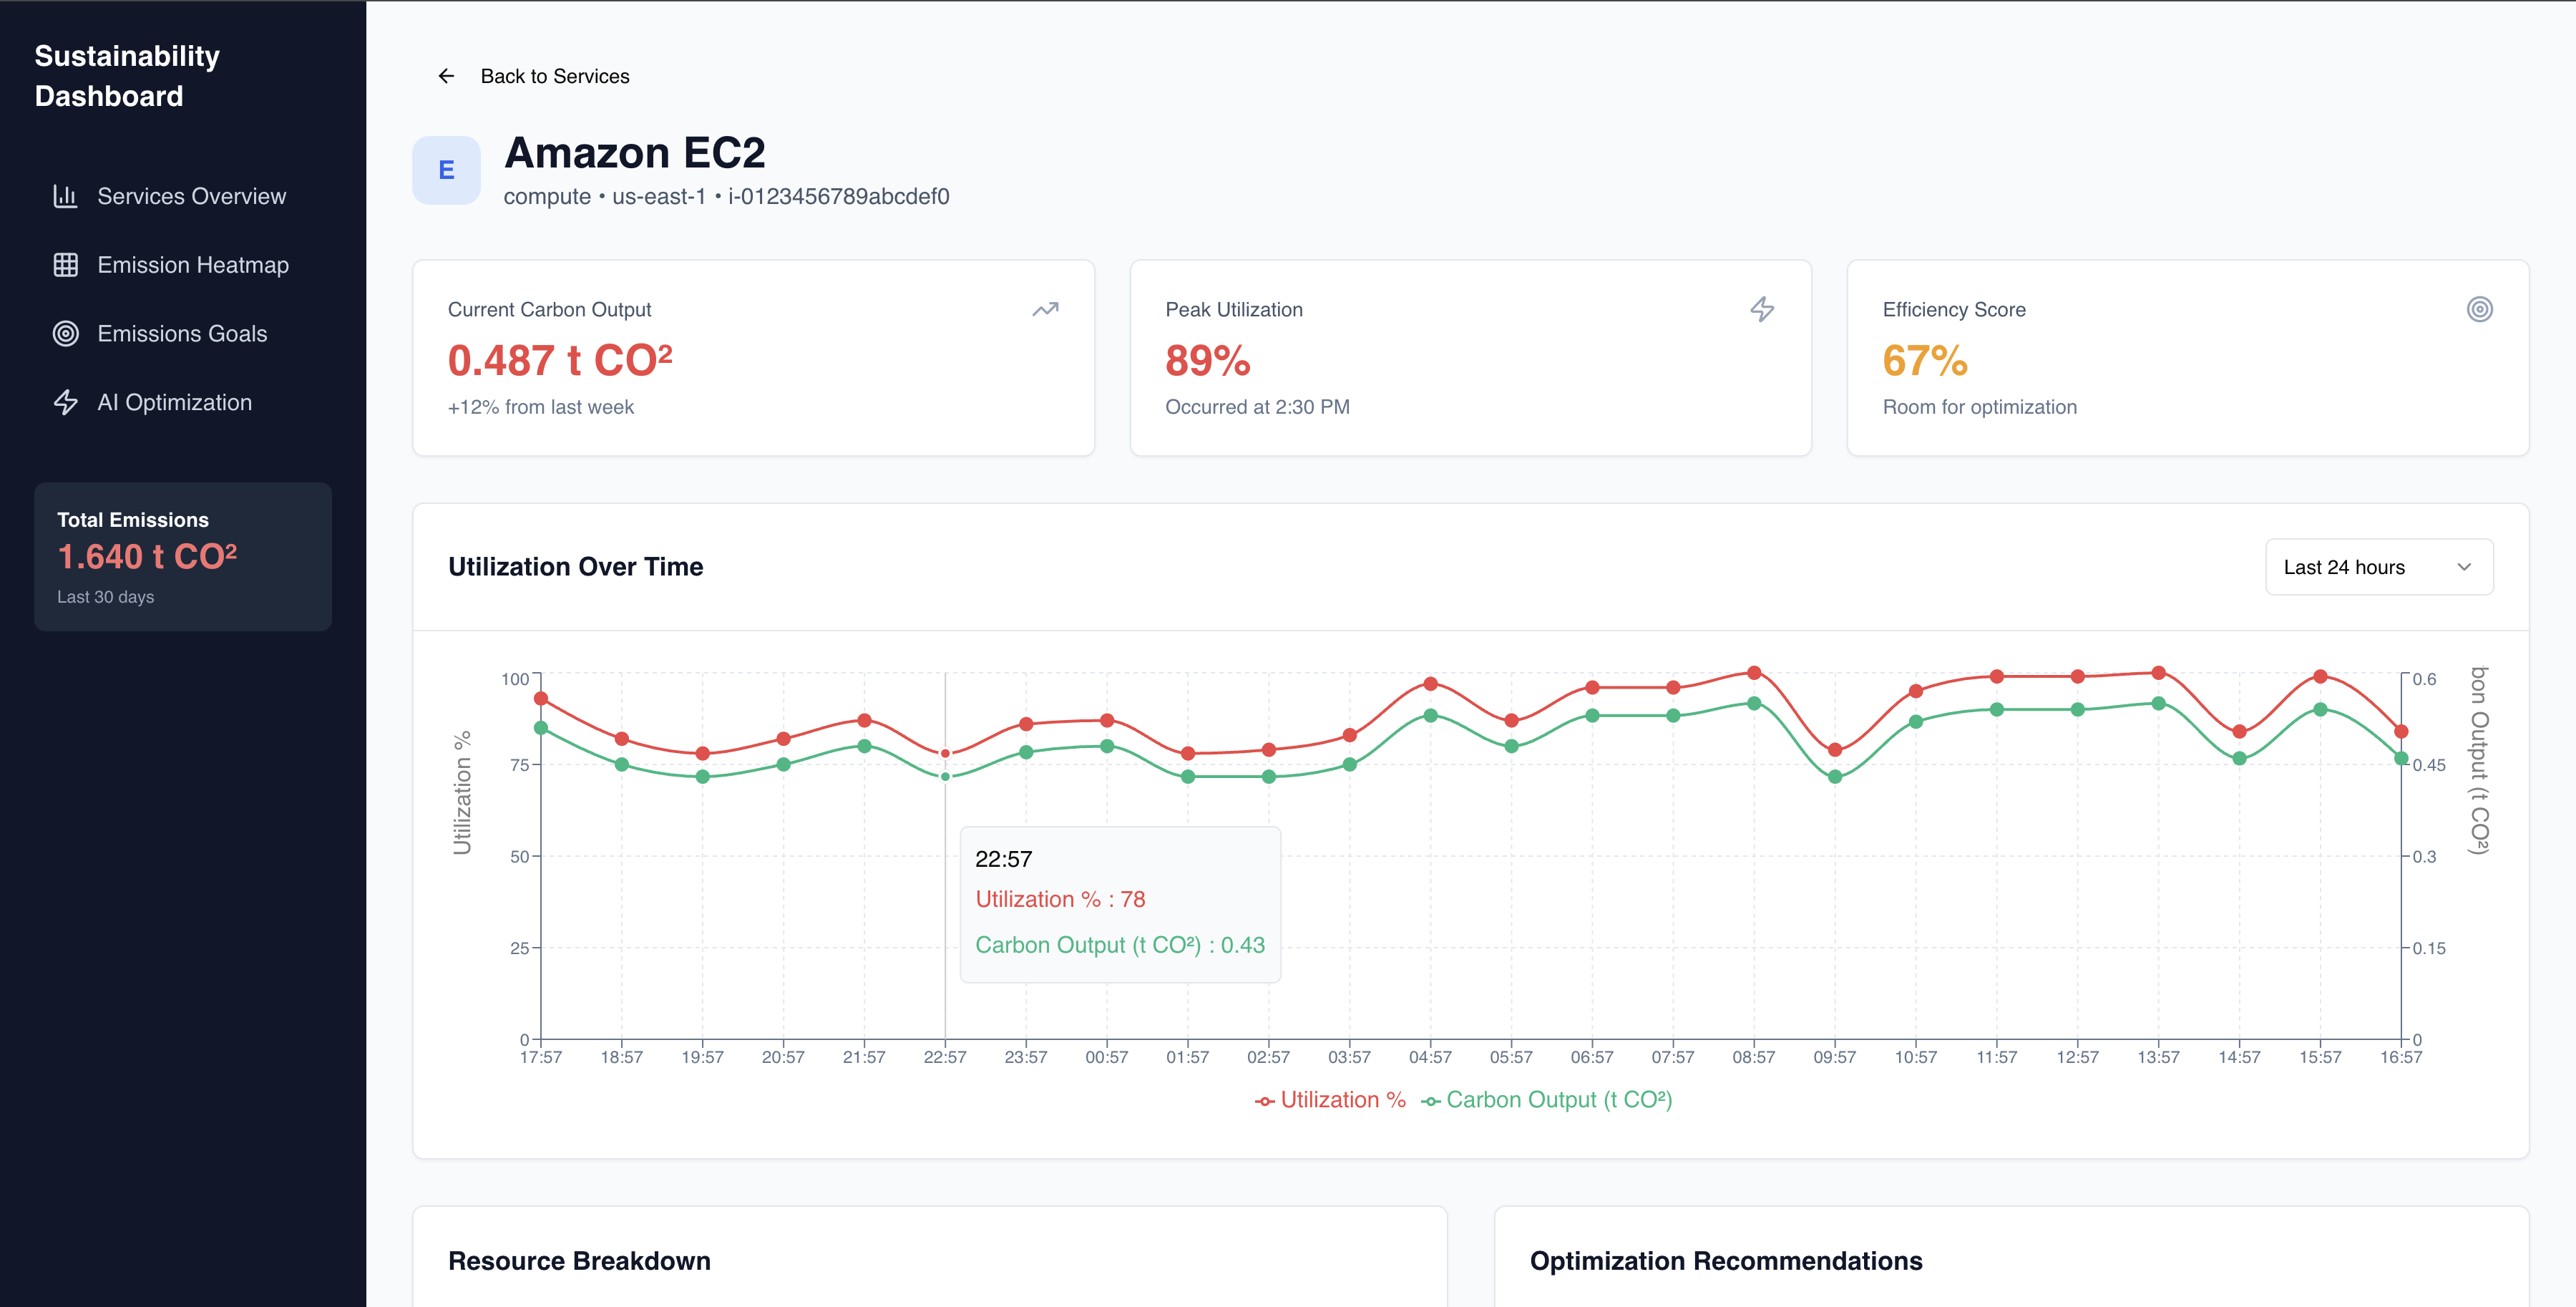
Task: Click the Emissions Goals target icon
Action: point(65,333)
